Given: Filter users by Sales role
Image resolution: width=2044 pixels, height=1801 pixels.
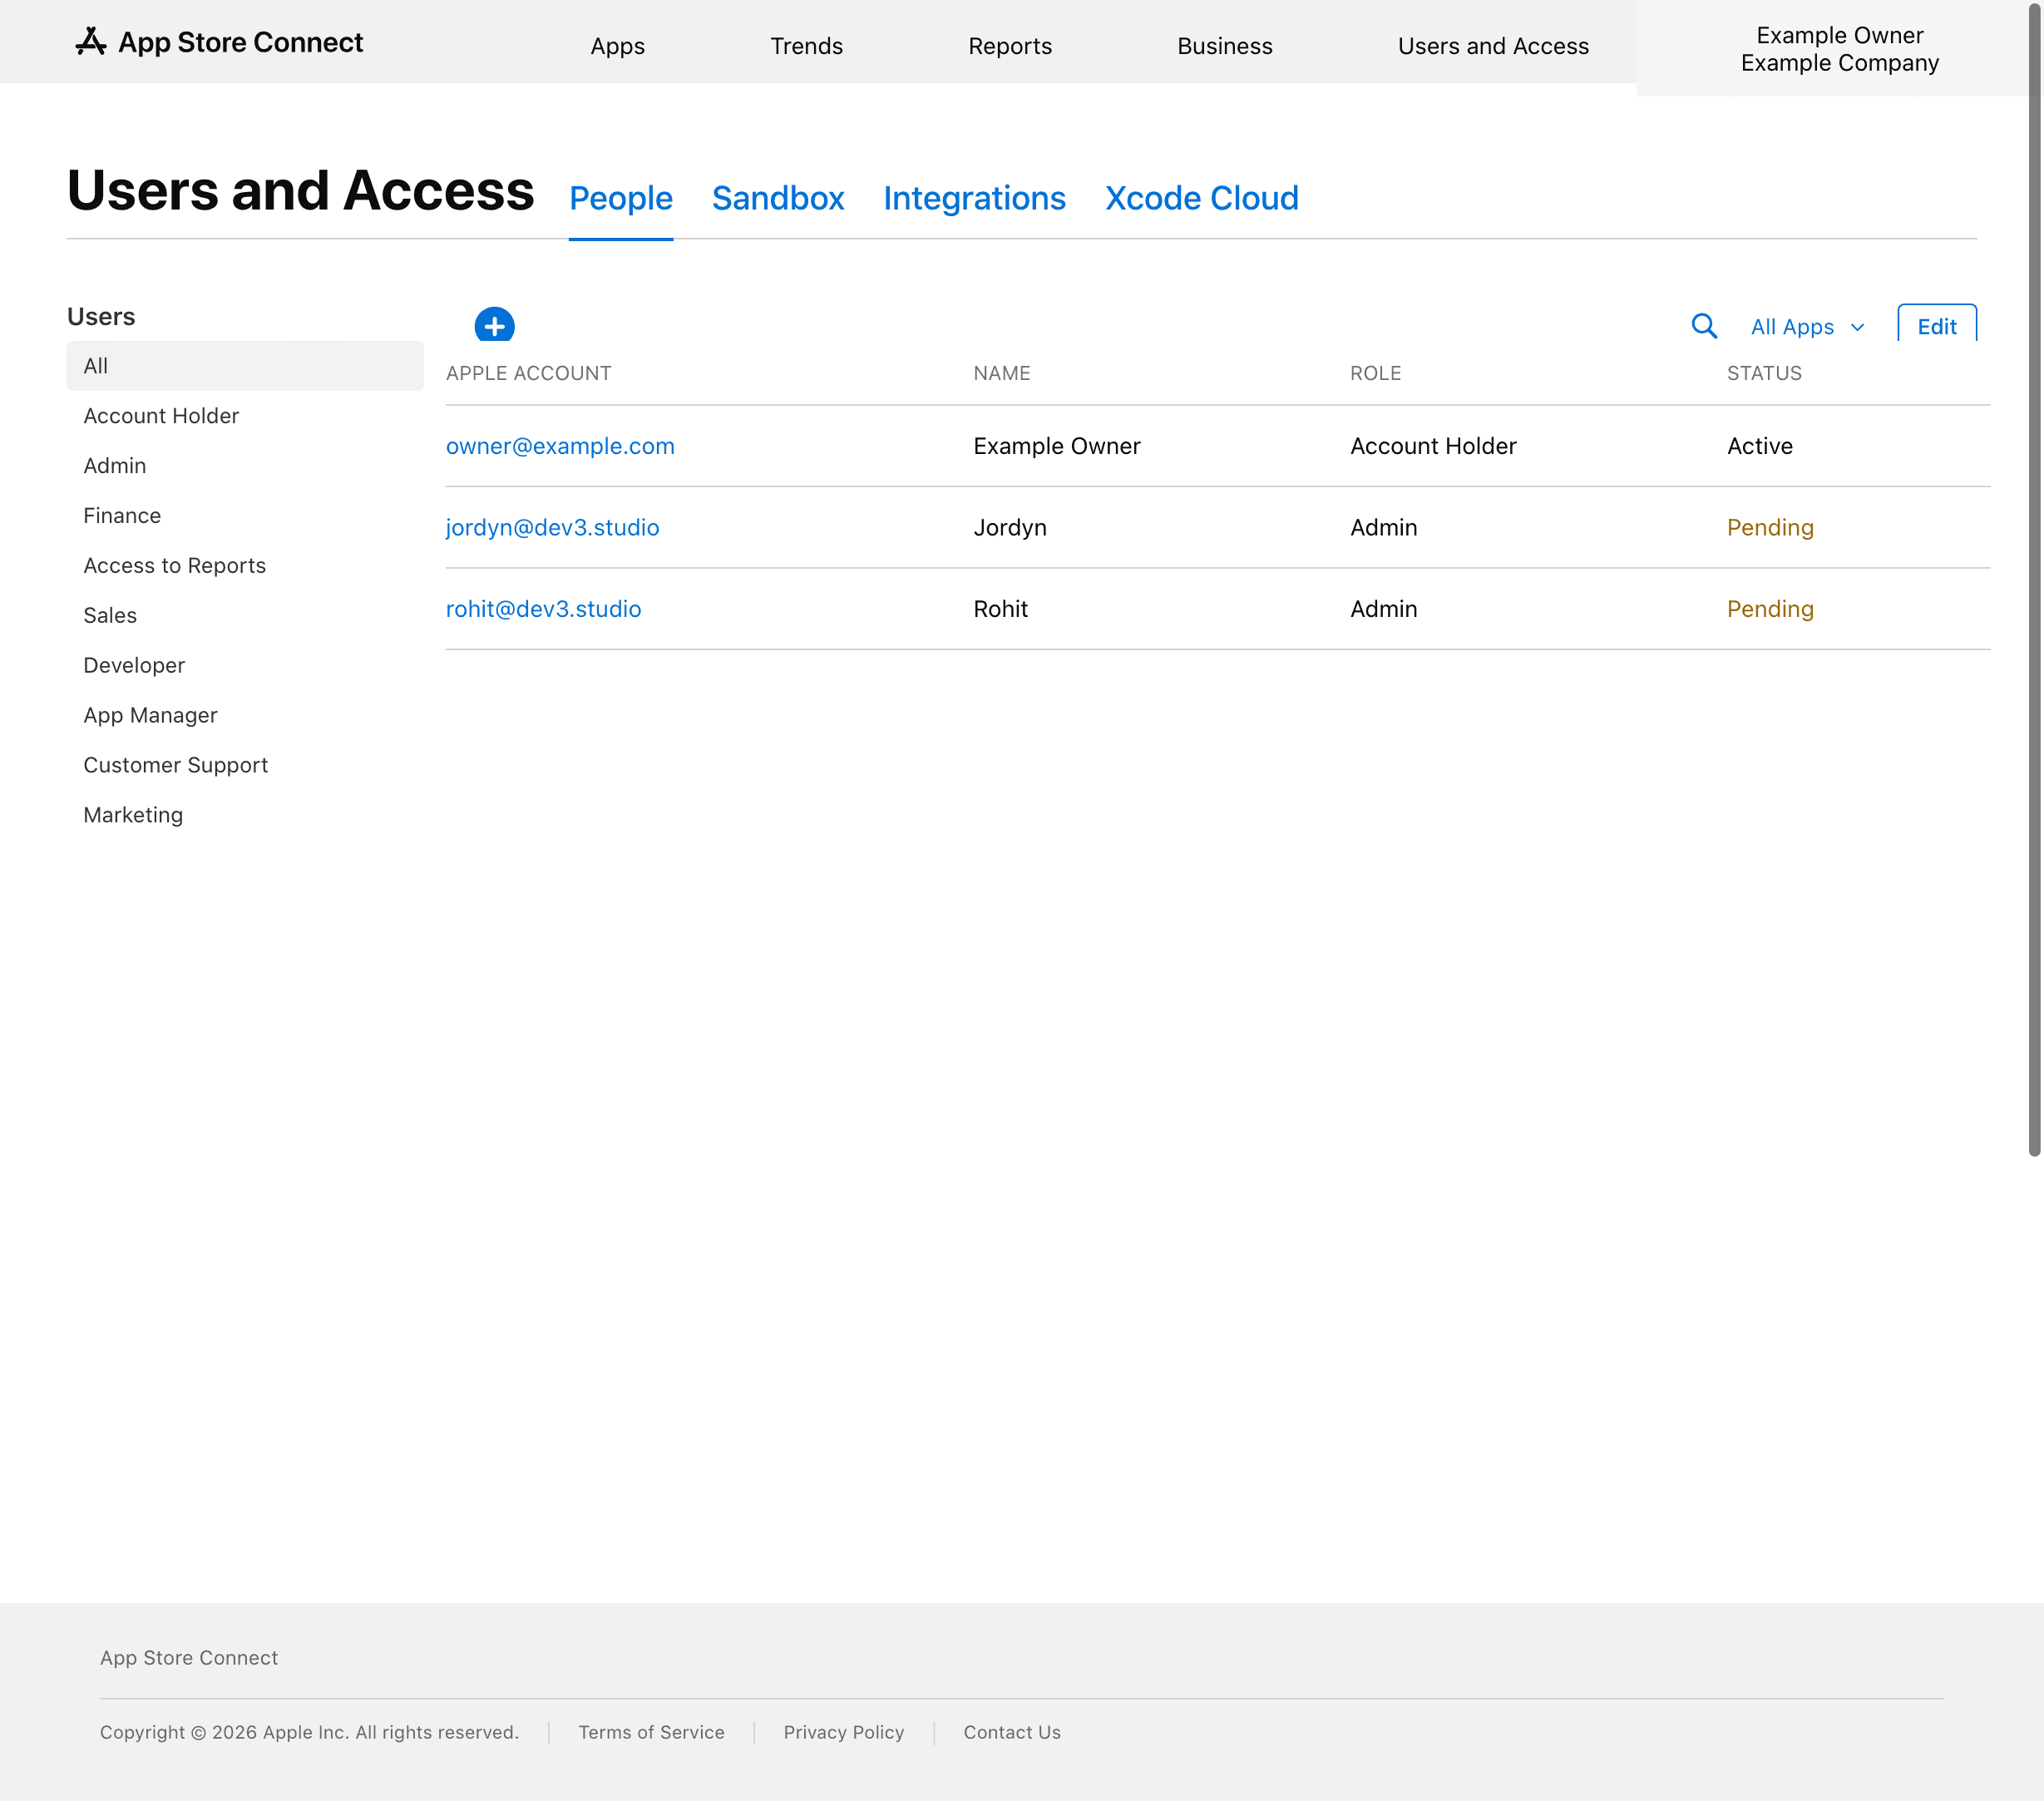Looking at the screenshot, I should 110,616.
